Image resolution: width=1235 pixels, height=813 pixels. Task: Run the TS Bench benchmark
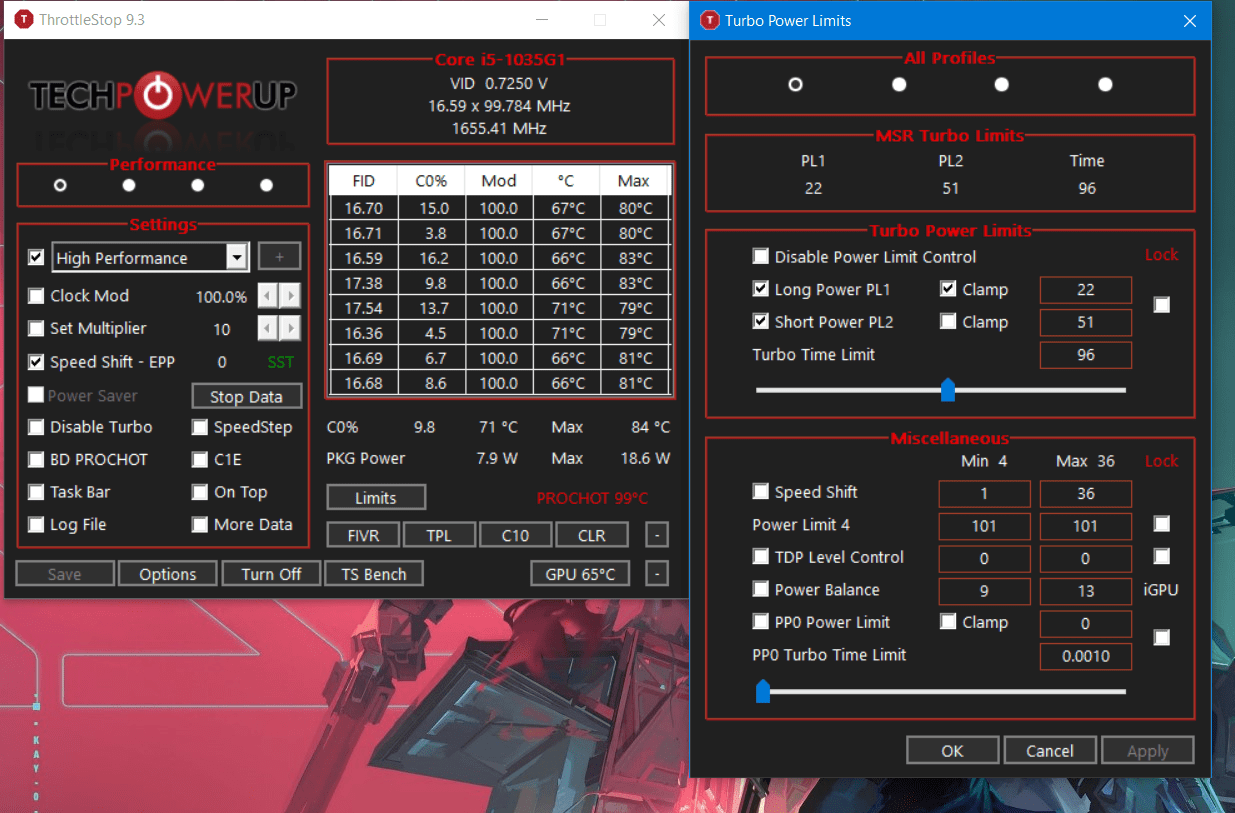(373, 573)
